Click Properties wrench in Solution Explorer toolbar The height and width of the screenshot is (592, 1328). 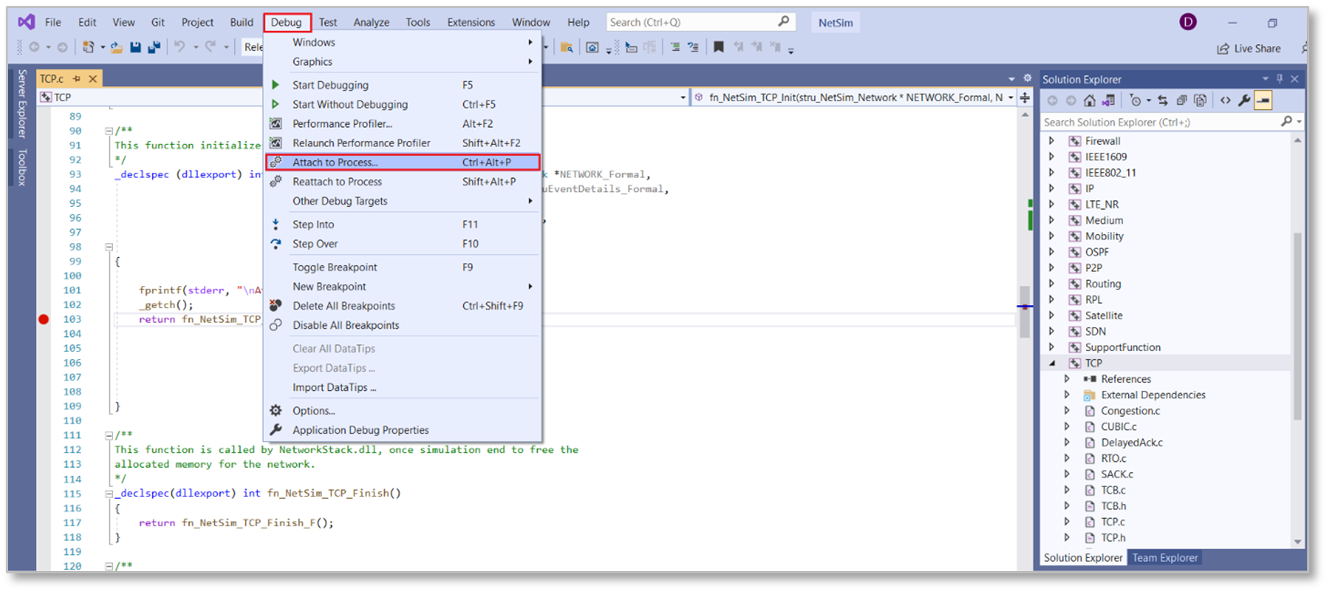click(x=1244, y=100)
